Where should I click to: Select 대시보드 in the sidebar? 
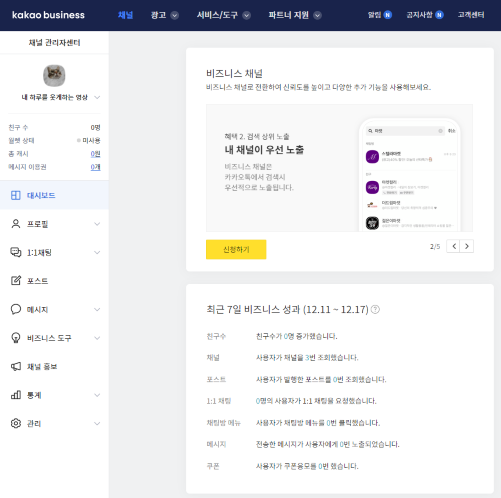click(54, 195)
